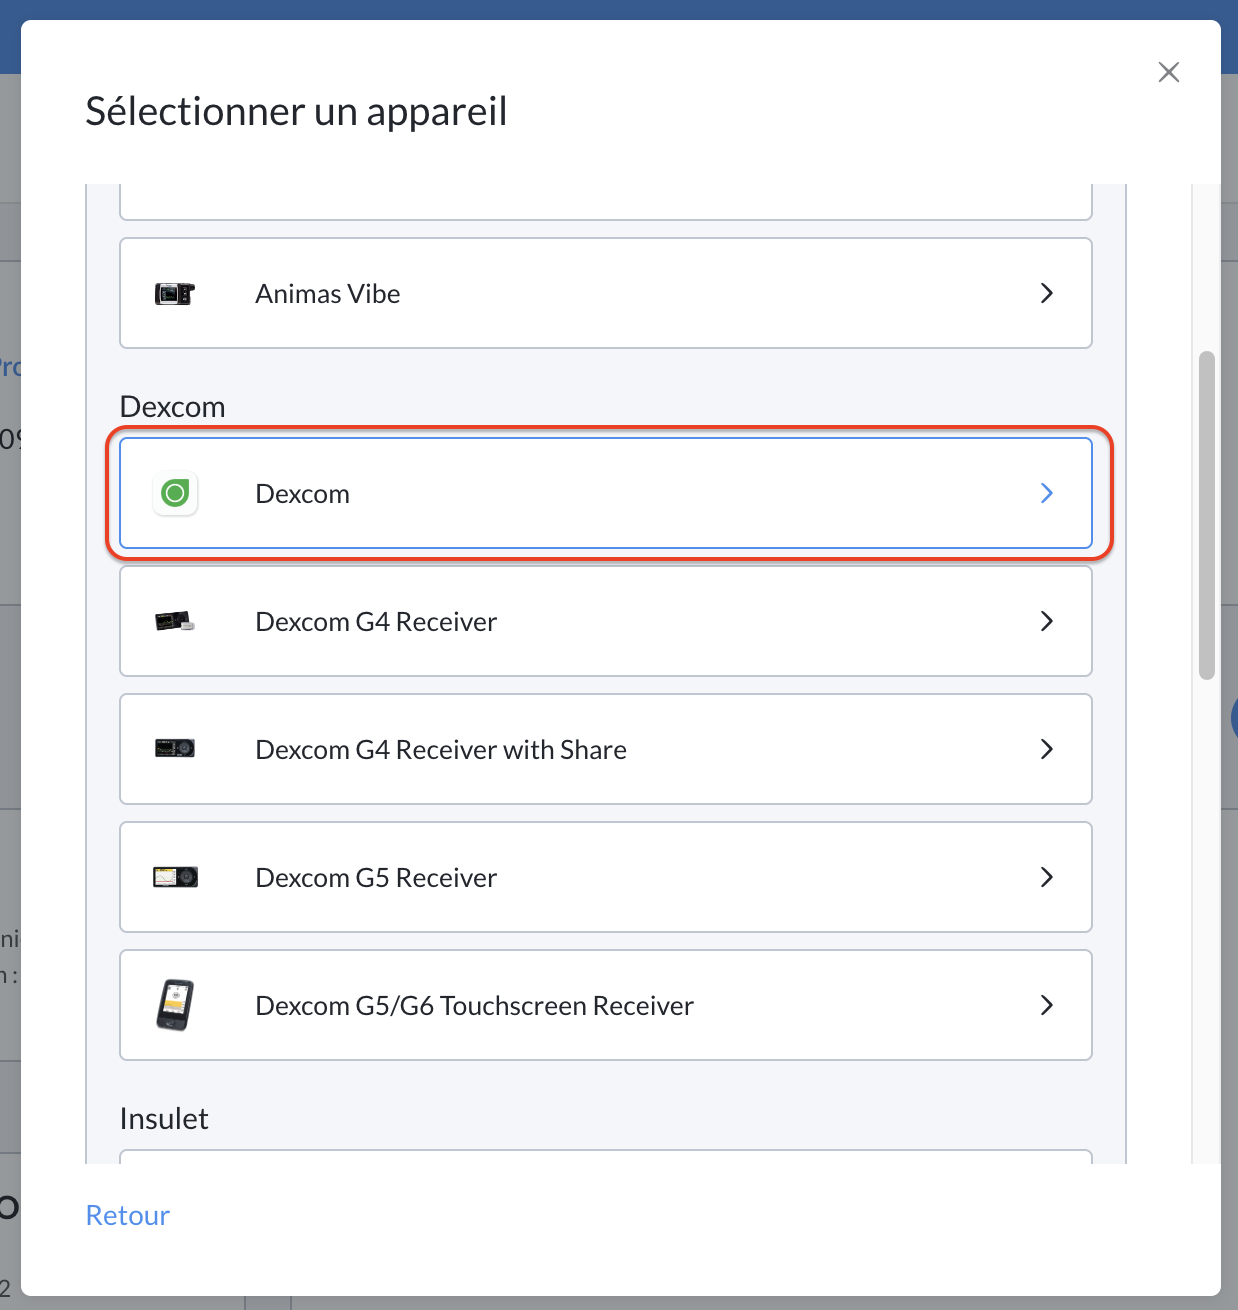Close the device selection dialog
This screenshot has width=1238, height=1310.
click(1169, 72)
